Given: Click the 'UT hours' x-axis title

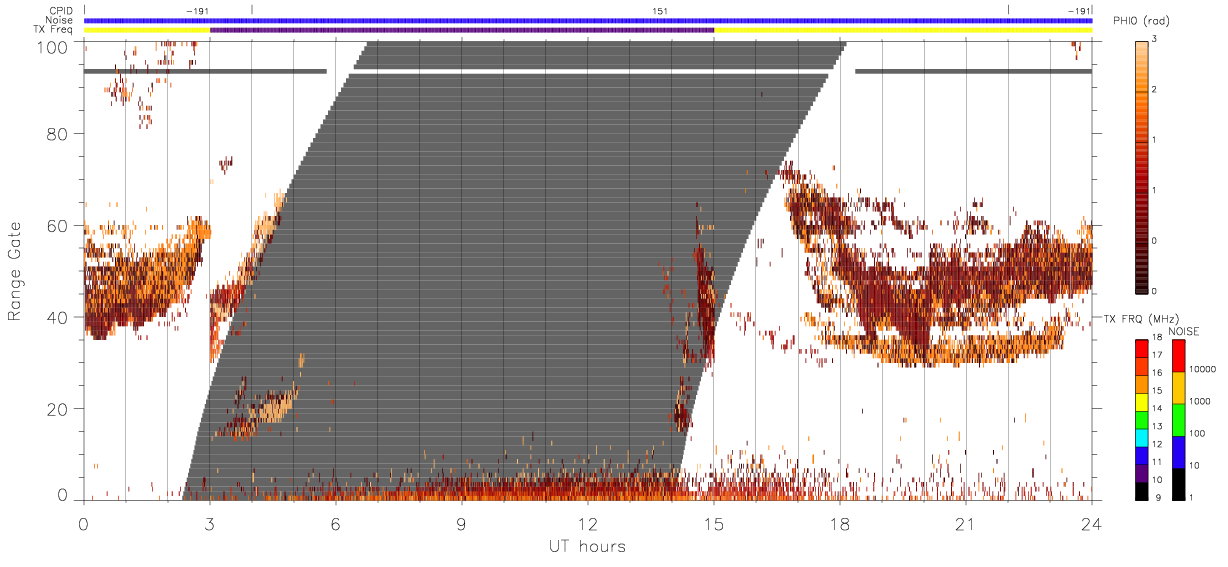Looking at the screenshot, I should pos(587,547).
